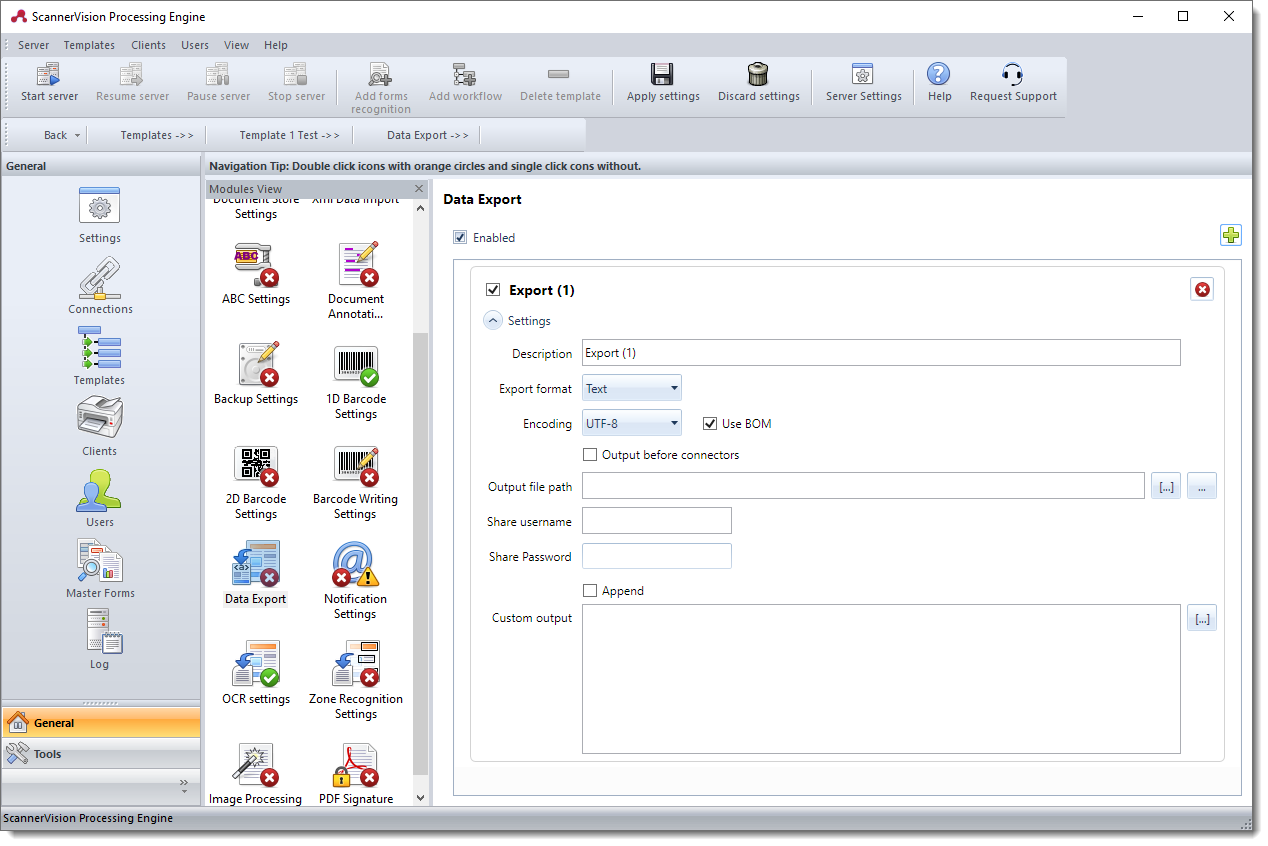
Task: Click in the Share username field
Action: pyautogui.click(x=657, y=521)
